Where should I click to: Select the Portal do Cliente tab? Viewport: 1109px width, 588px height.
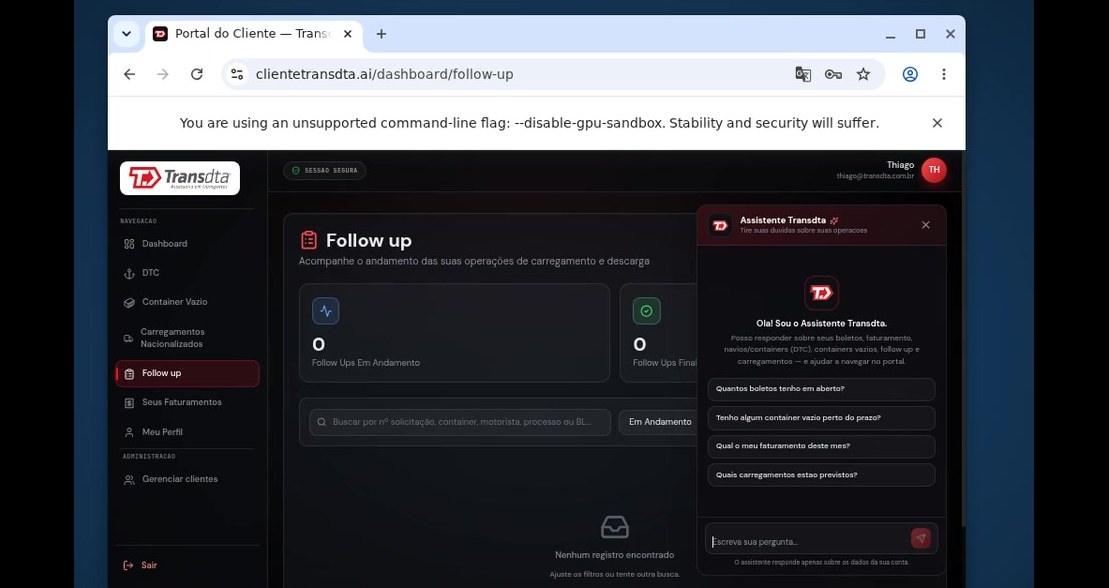point(254,34)
